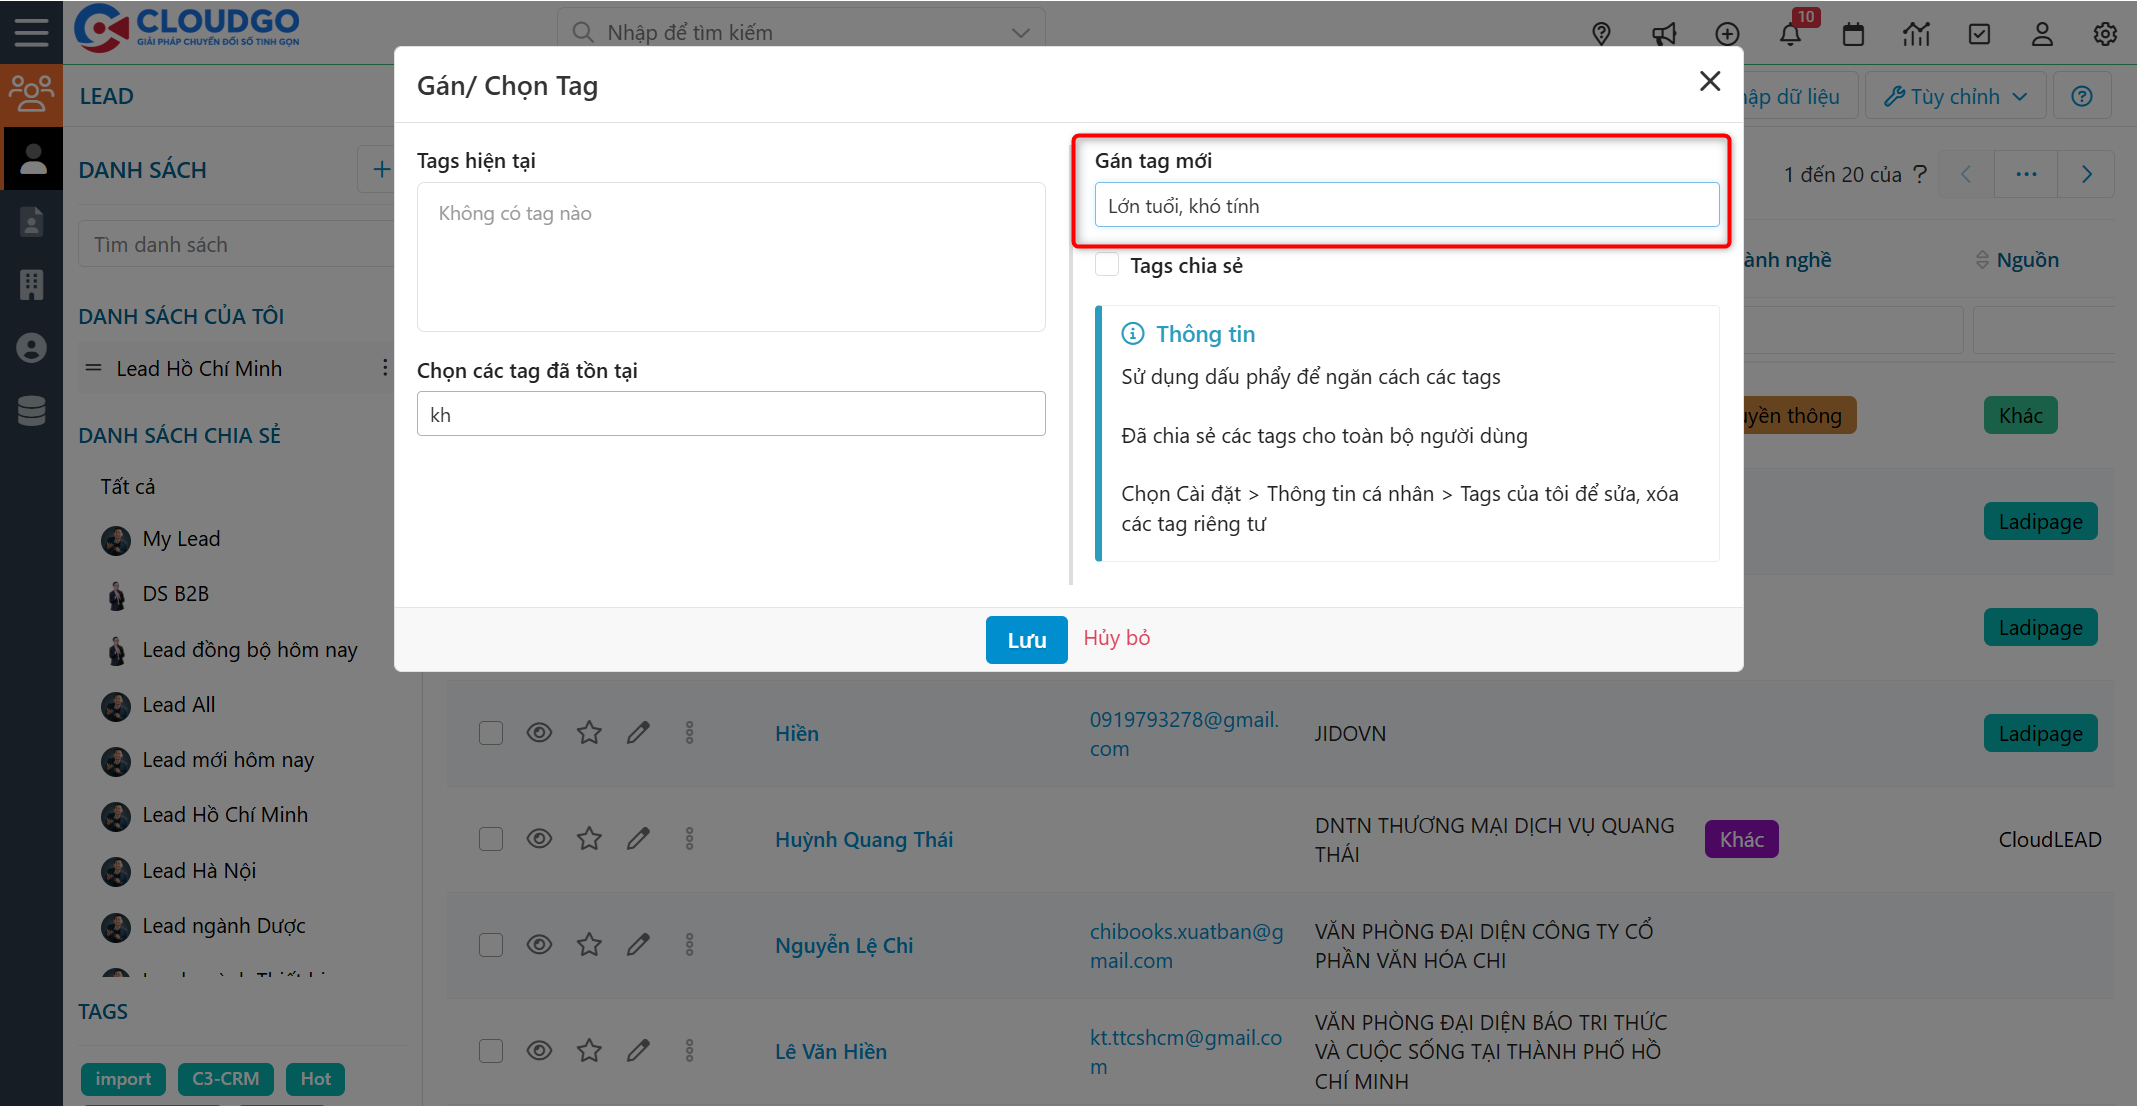Image resolution: width=2140 pixels, height=1106 pixels.
Task: Click the Hủy bỏ cancel link
Action: click(x=1116, y=638)
